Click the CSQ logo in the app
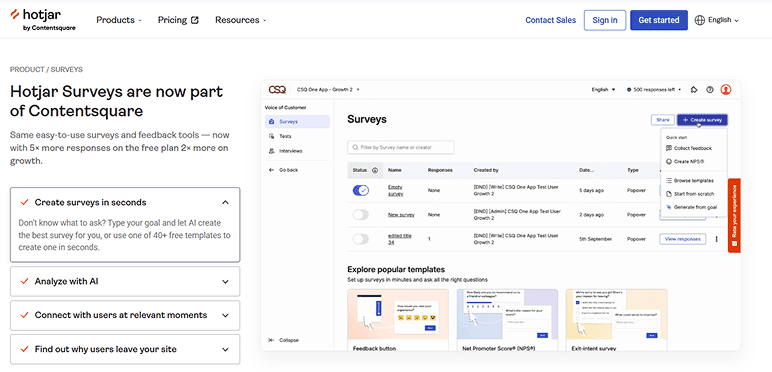Viewport: 772px width, 372px height. [x=277, y=90]
